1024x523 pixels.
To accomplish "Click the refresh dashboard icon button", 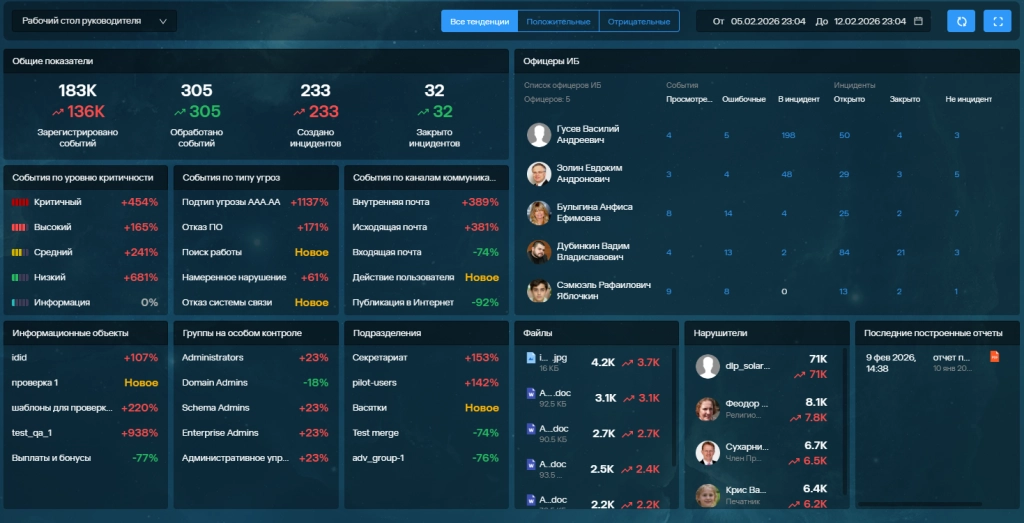I will pos(961,21).
